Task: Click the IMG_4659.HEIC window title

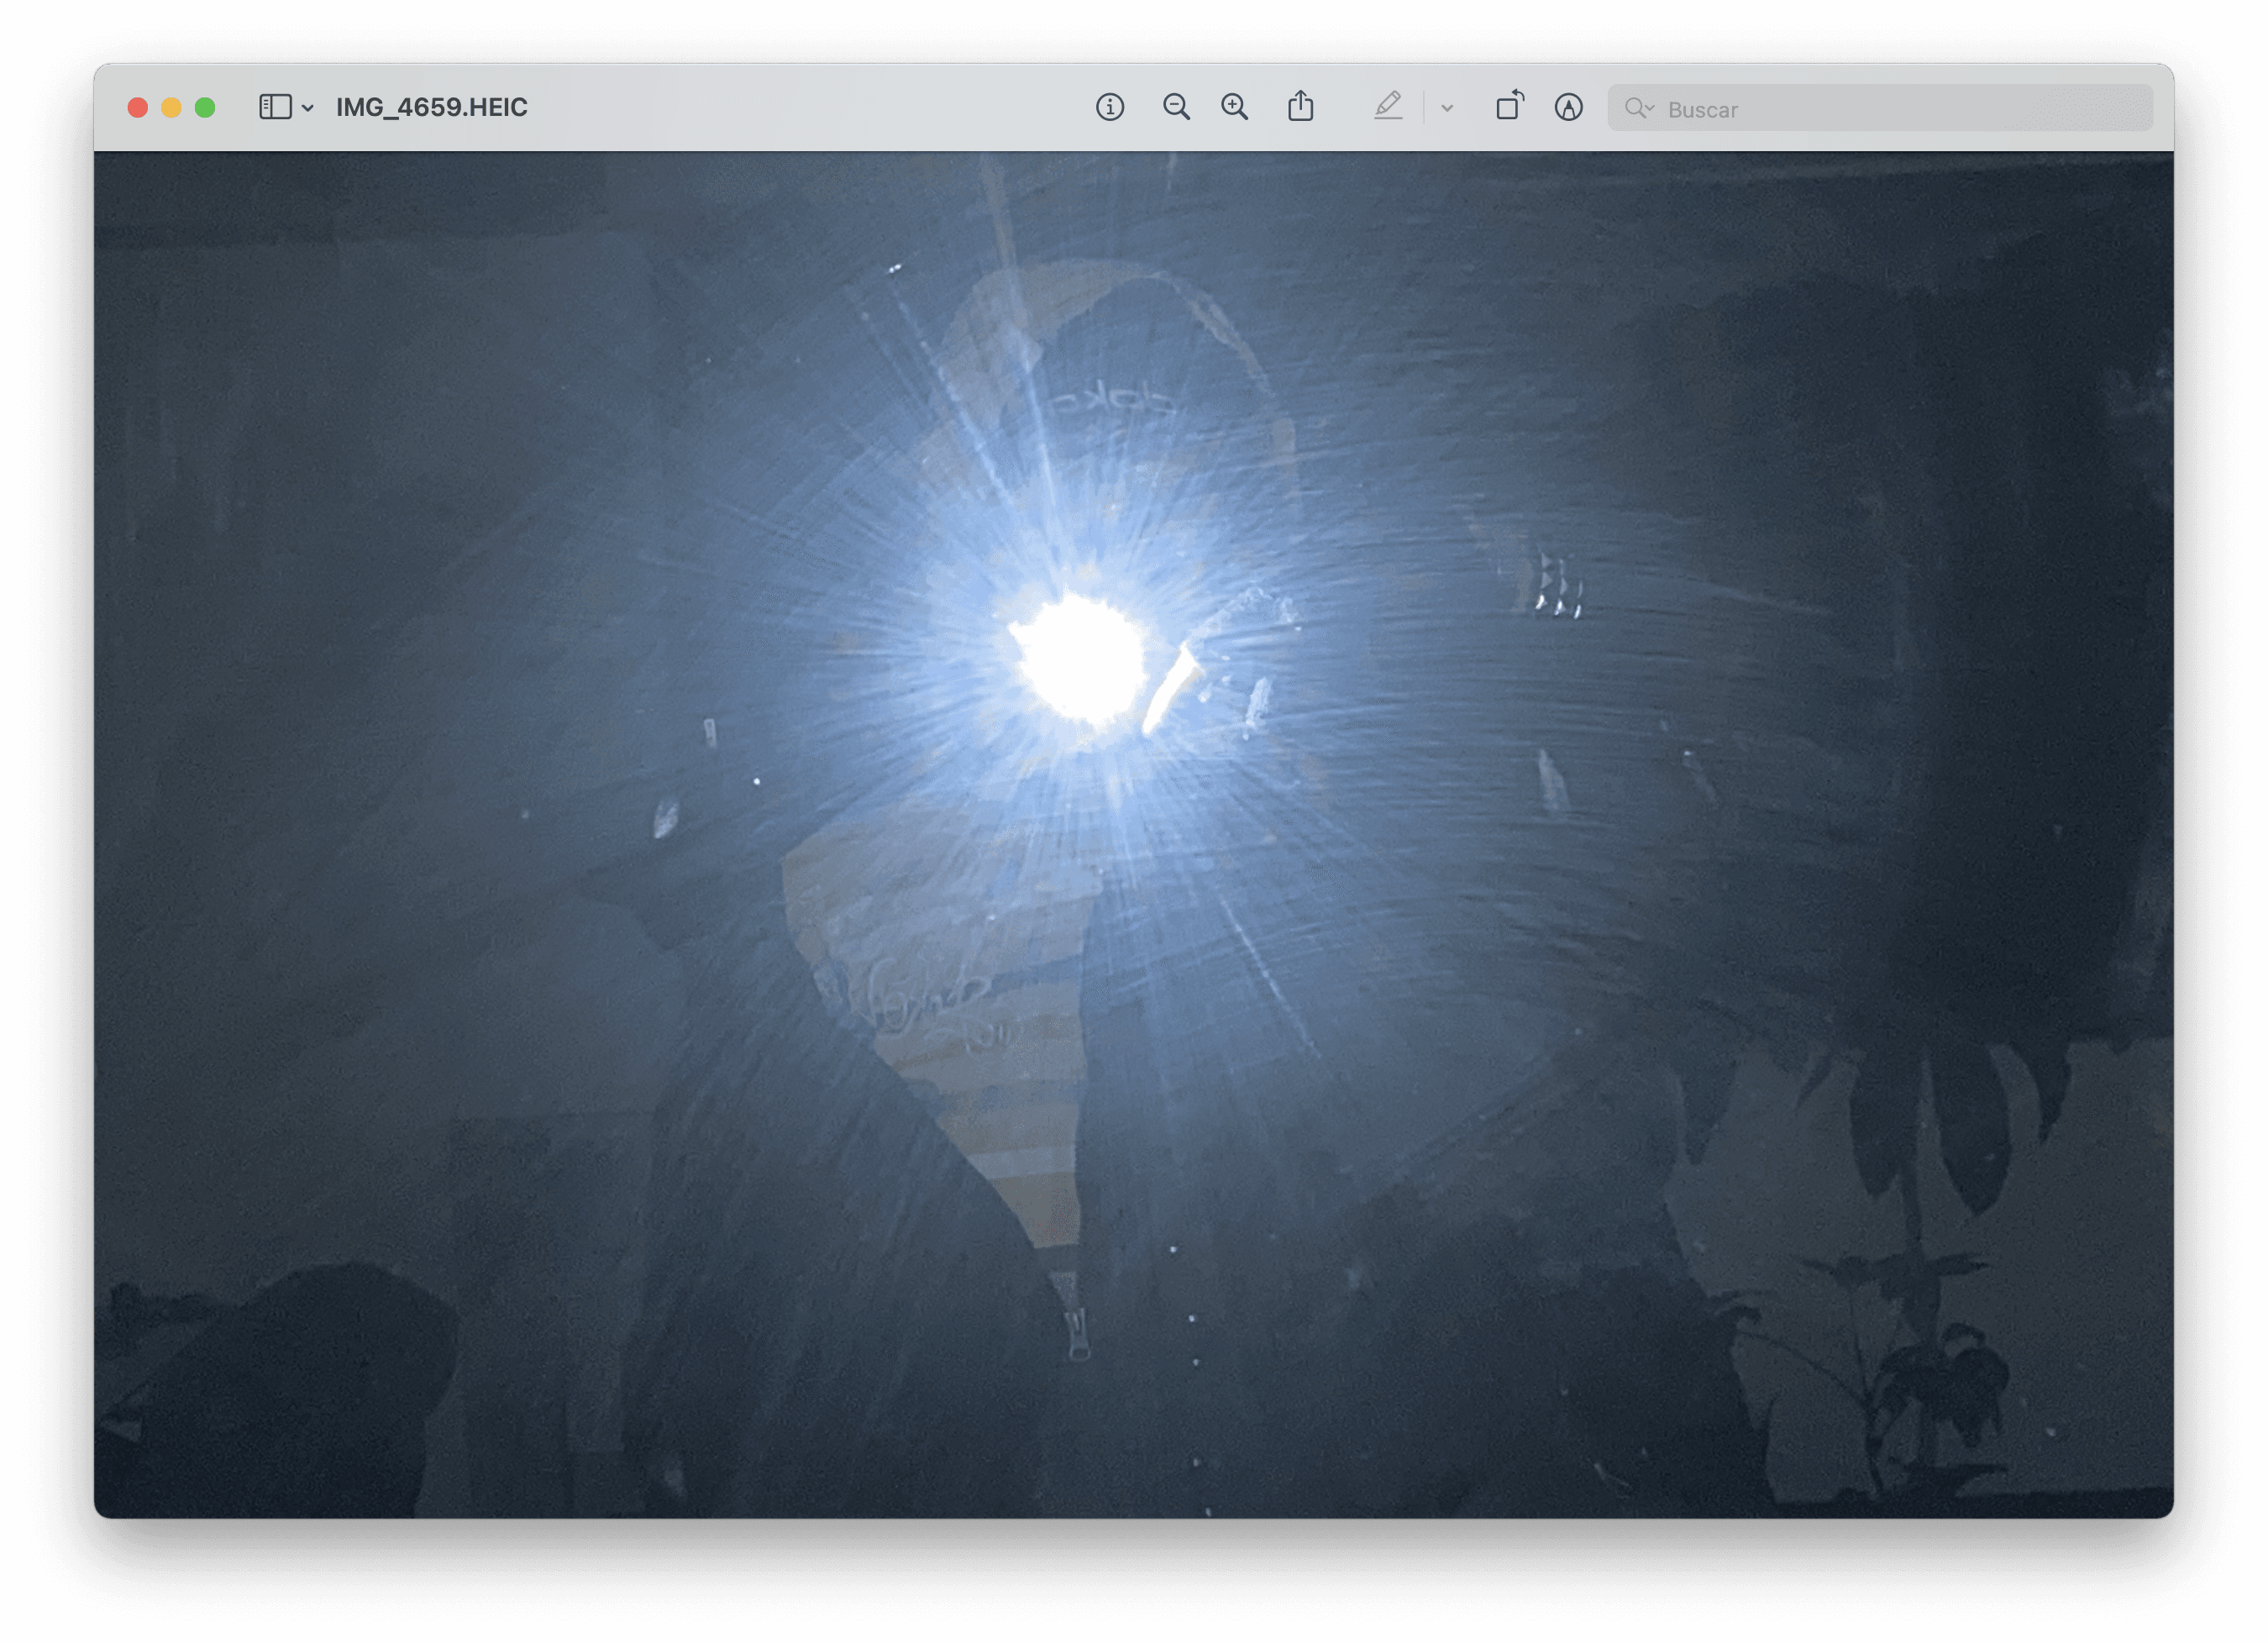Action: tap(431, 107)
